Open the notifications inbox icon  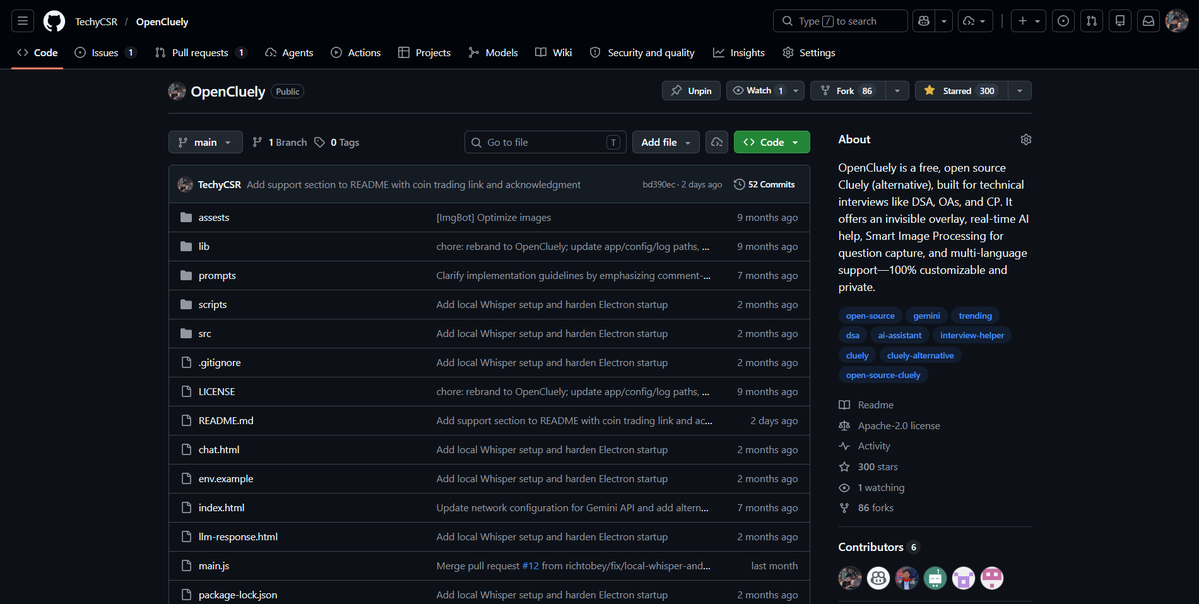(1148, 21)
